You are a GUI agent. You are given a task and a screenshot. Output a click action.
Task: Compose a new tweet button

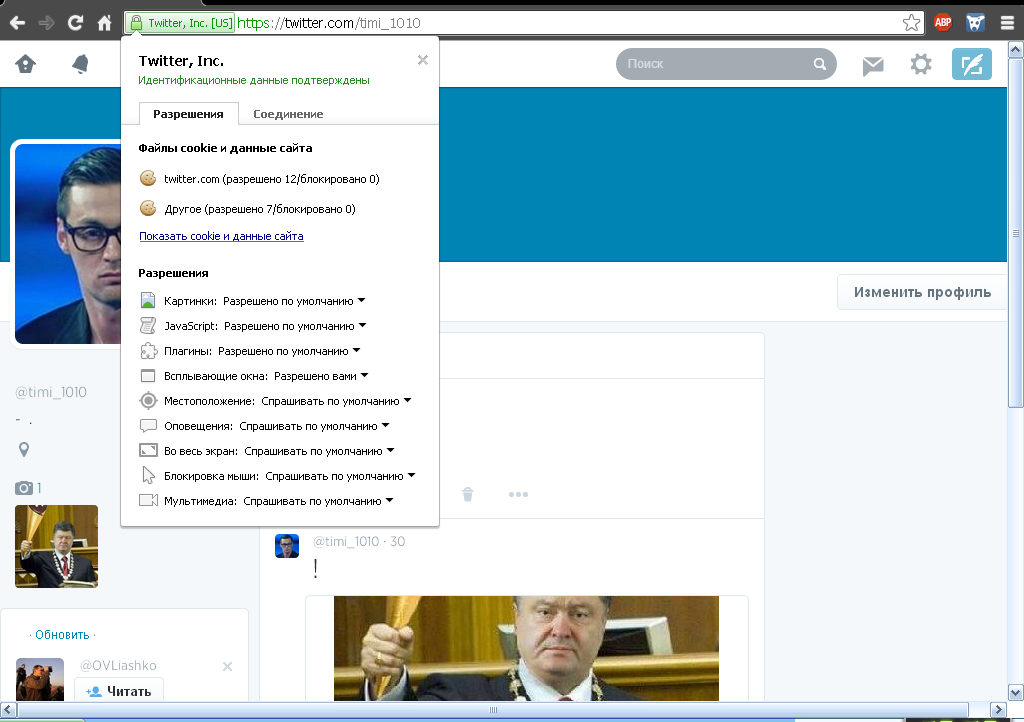pos(972,64)
